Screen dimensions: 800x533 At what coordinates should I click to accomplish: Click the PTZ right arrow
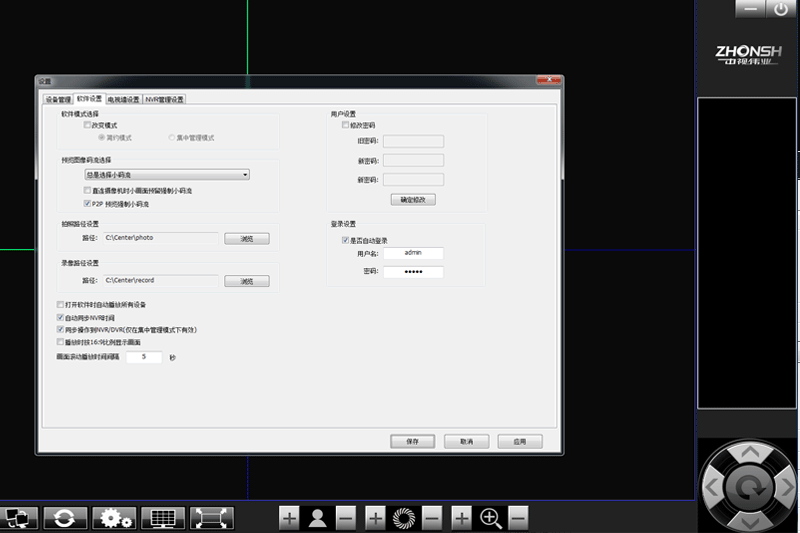[786, 488]
